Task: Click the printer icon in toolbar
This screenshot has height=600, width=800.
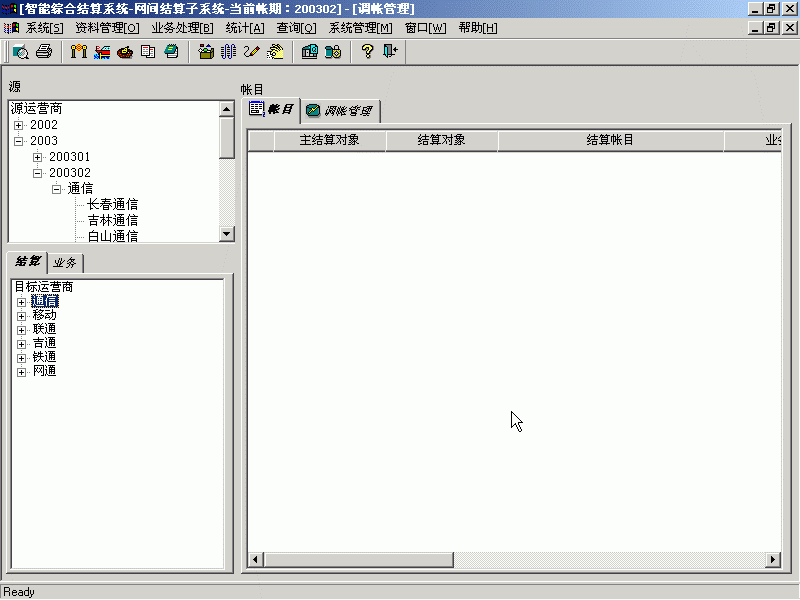Action: pyautogui.click(x=44, y=52)
